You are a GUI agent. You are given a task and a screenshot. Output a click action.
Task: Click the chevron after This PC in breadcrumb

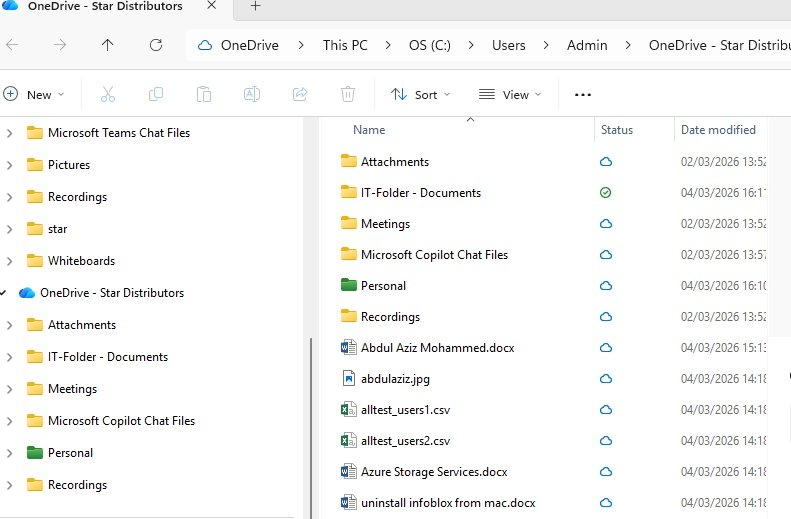click(388, 45)
